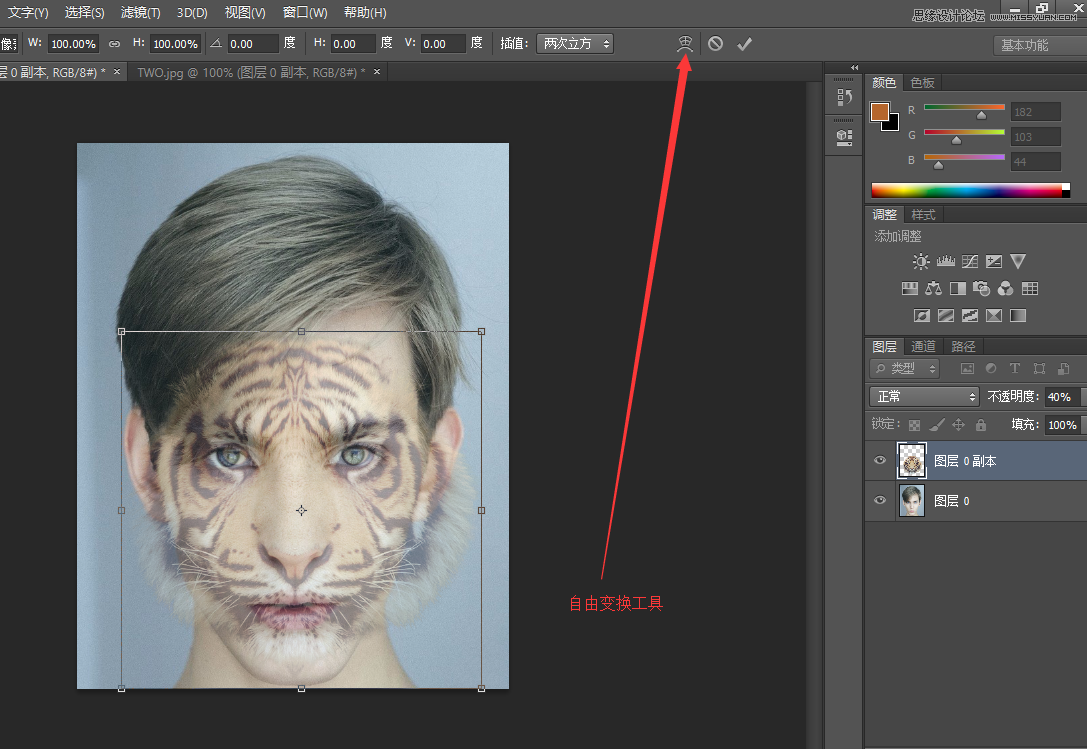The image size is (1087, 749).
Task: Switch to the 色板 swatches tab
Action: tap(922, 83)
